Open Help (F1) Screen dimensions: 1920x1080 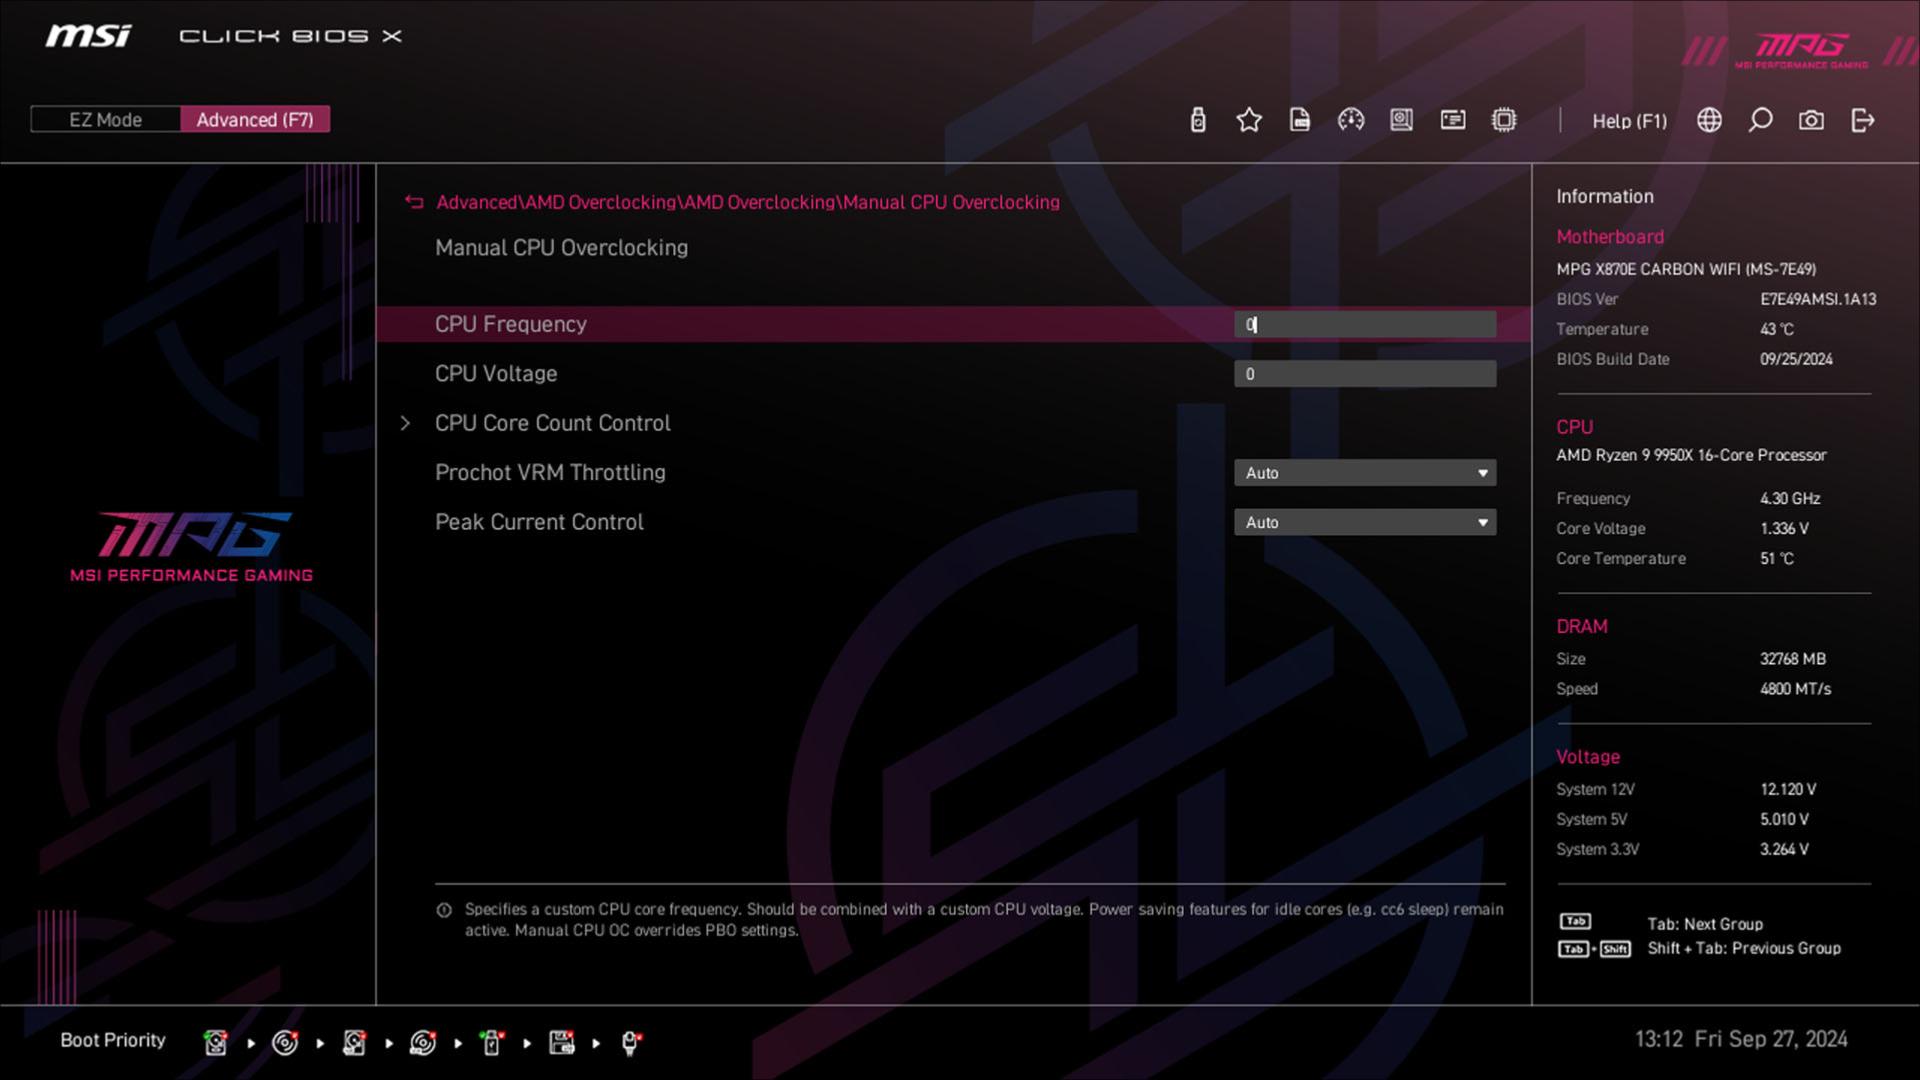1629,121
